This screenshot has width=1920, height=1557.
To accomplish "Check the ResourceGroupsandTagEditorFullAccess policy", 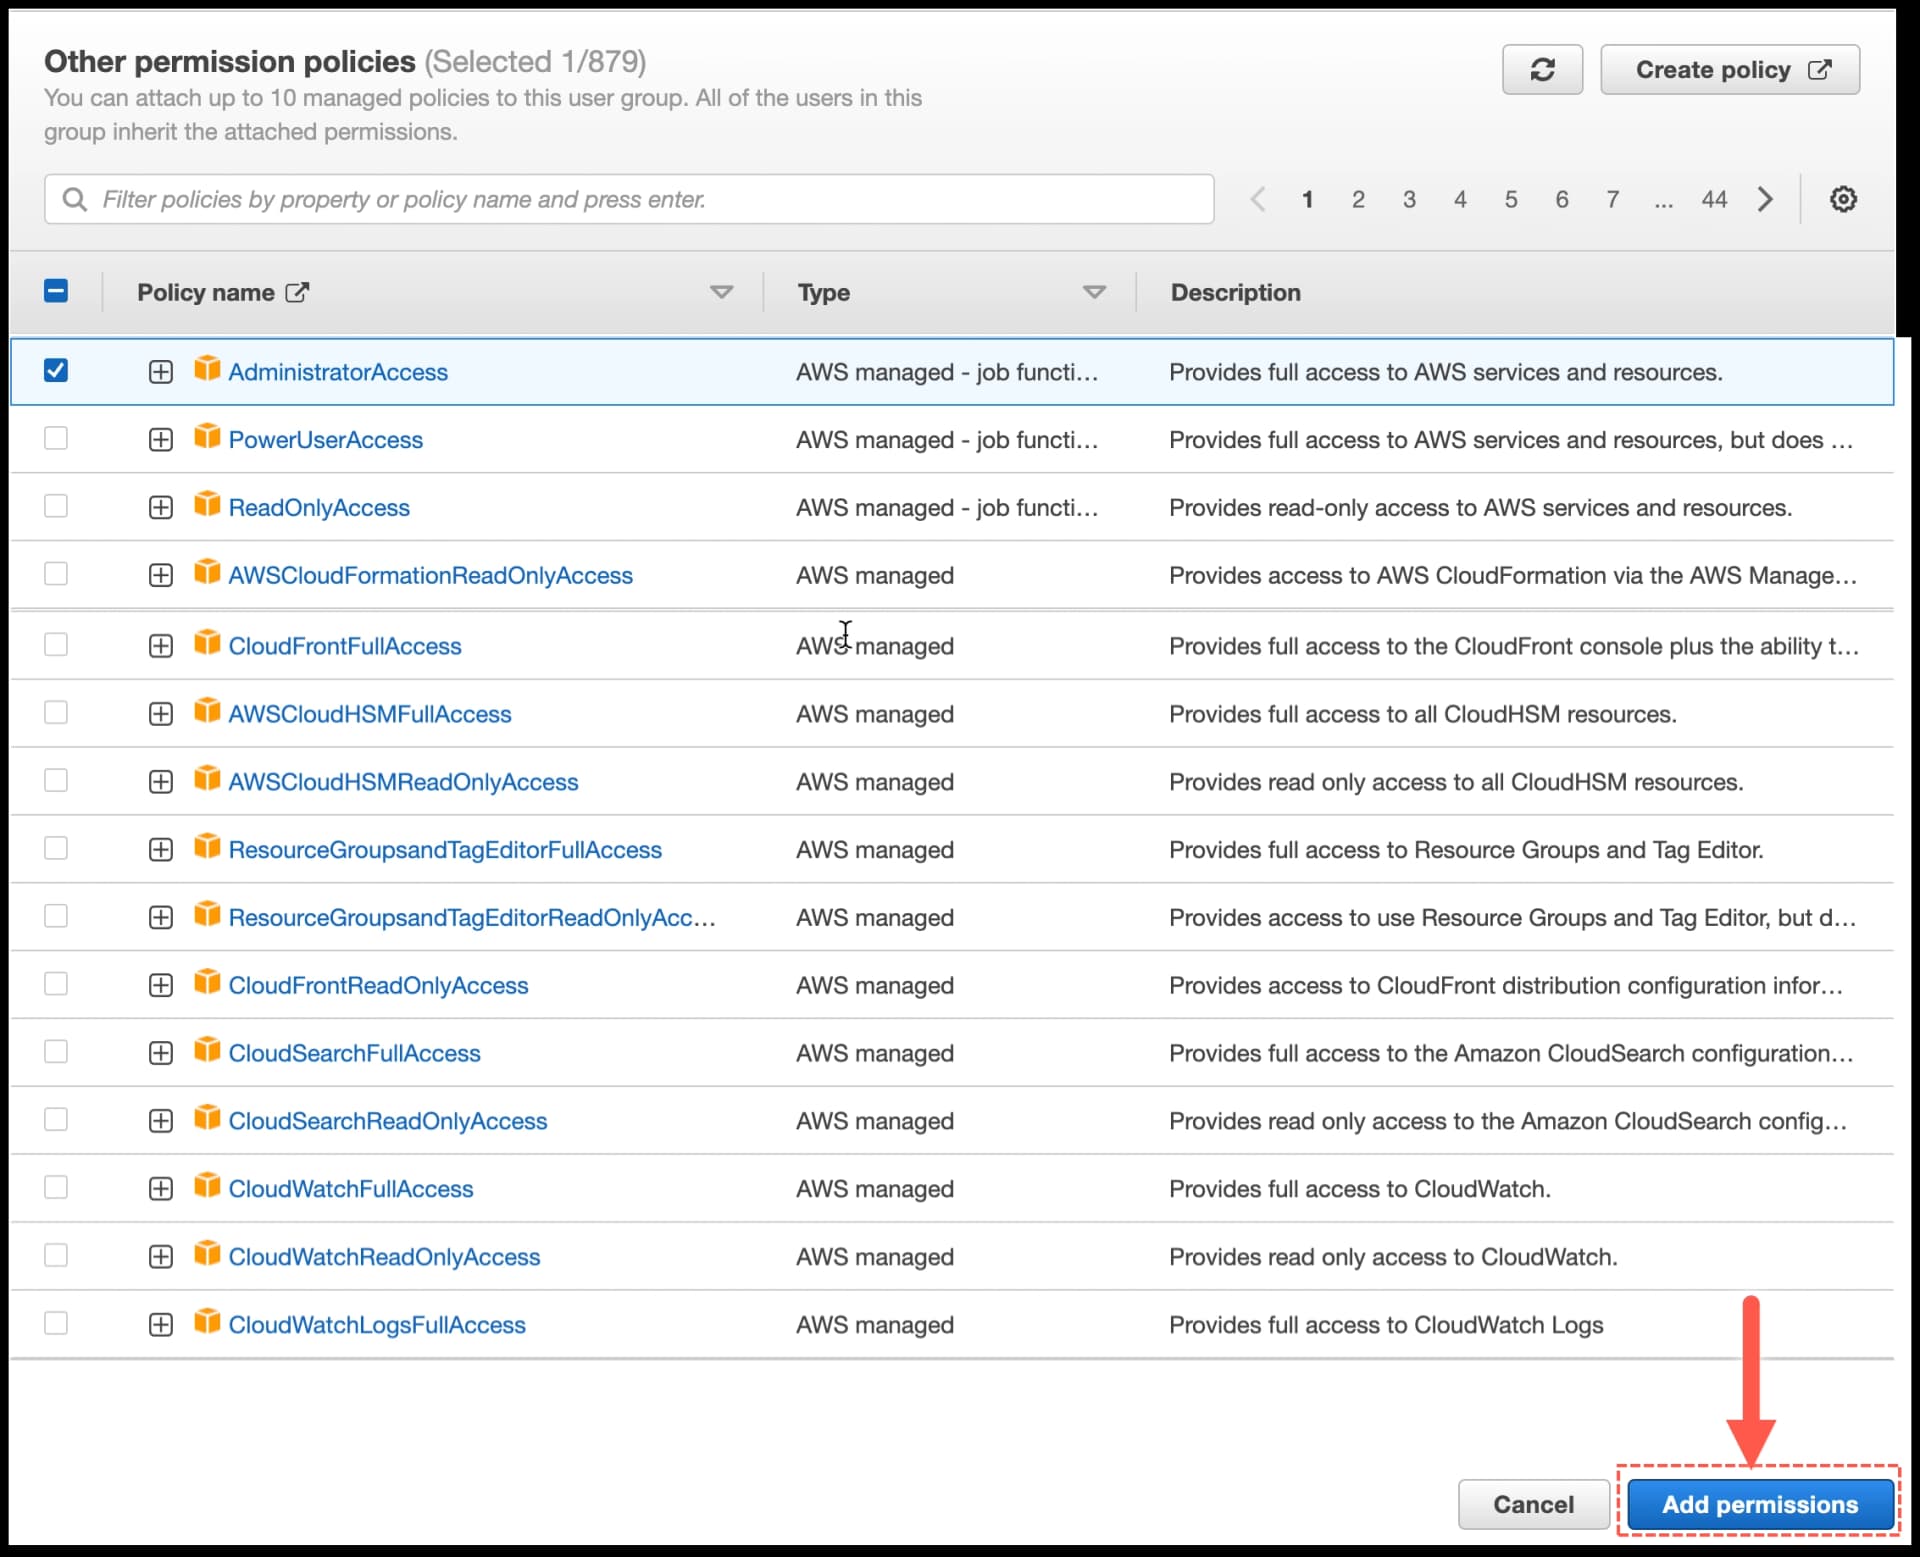I will pos(56,849).
